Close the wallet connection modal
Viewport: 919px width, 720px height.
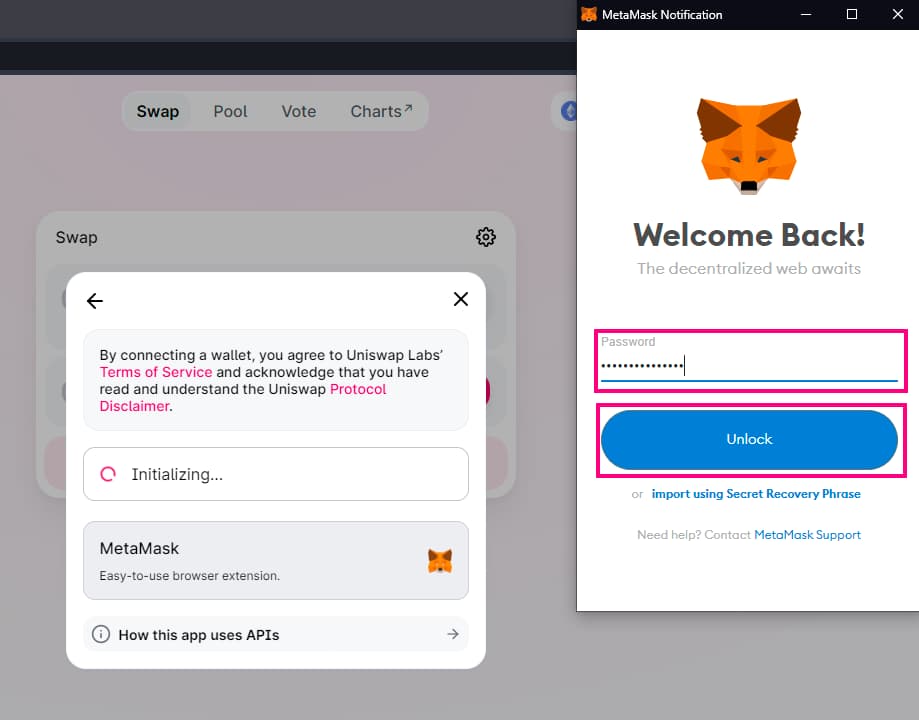461,299
